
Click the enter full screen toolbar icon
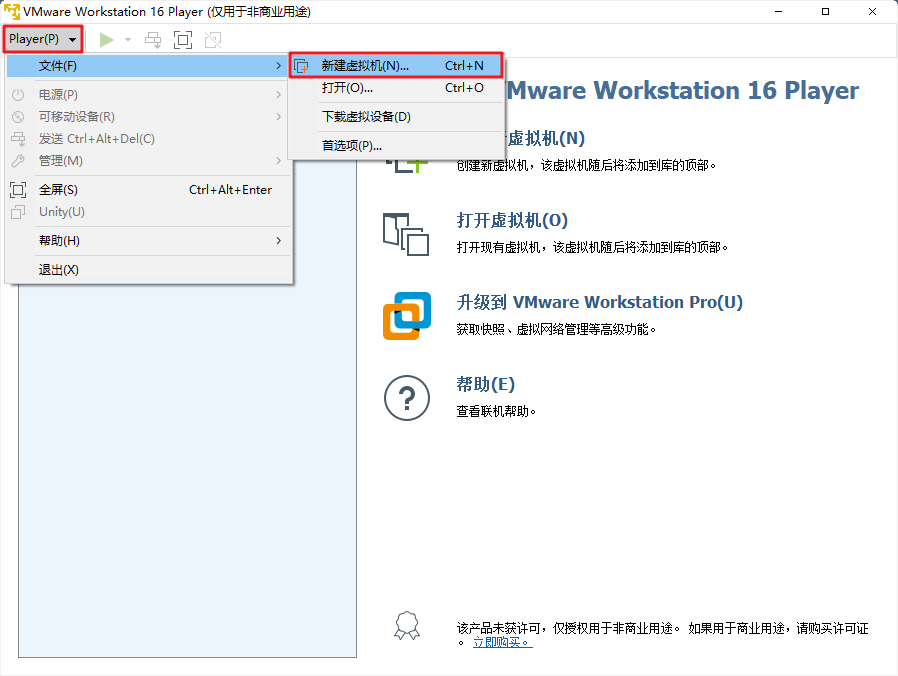pyautogui.click(x=183, y=40)
